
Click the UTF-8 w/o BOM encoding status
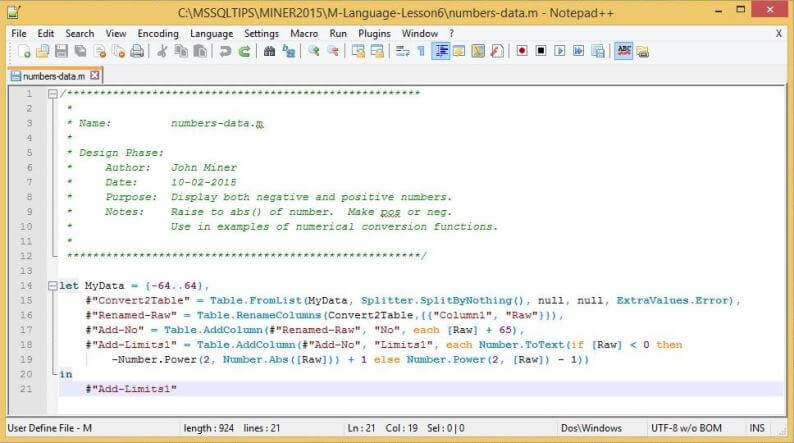pyautogui.click(x=686, y=428)
